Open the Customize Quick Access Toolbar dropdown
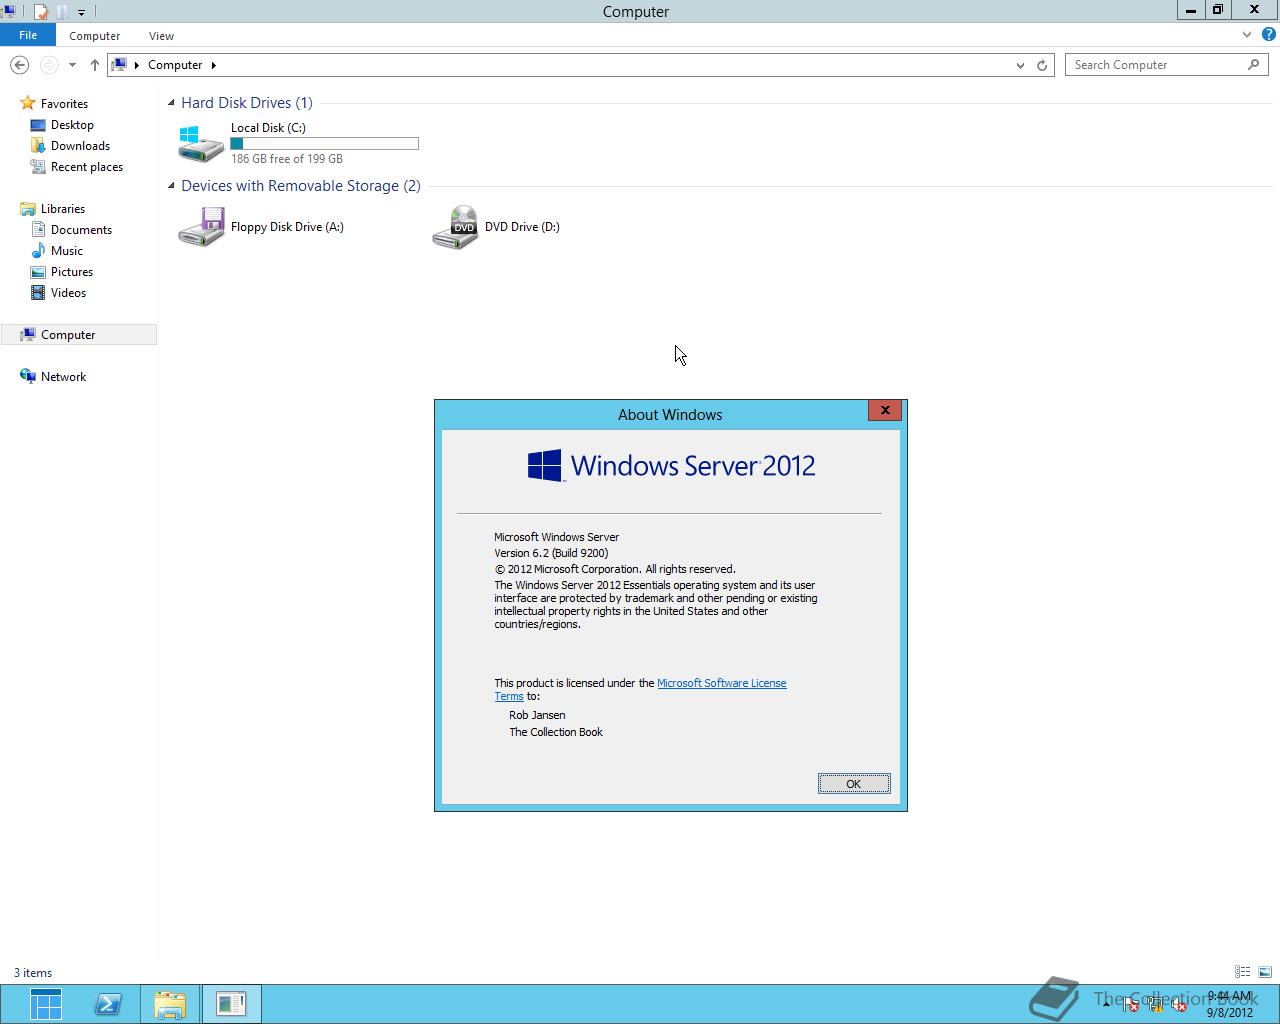The height and width of the screenshot is (1024, 1280). [x=82, y=13]
